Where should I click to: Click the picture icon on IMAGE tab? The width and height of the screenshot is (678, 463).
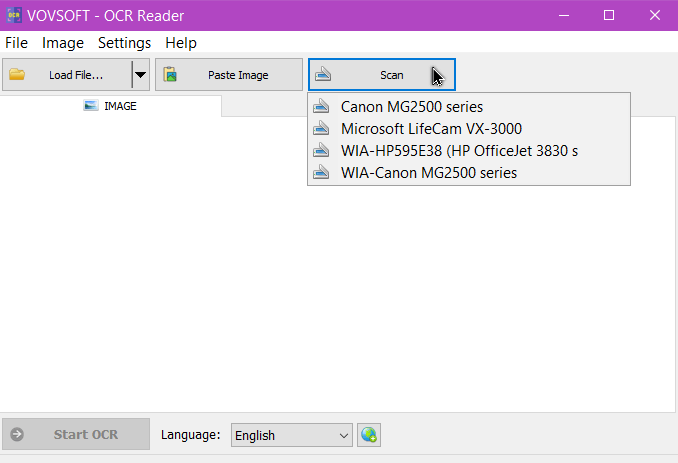(91, 105)
